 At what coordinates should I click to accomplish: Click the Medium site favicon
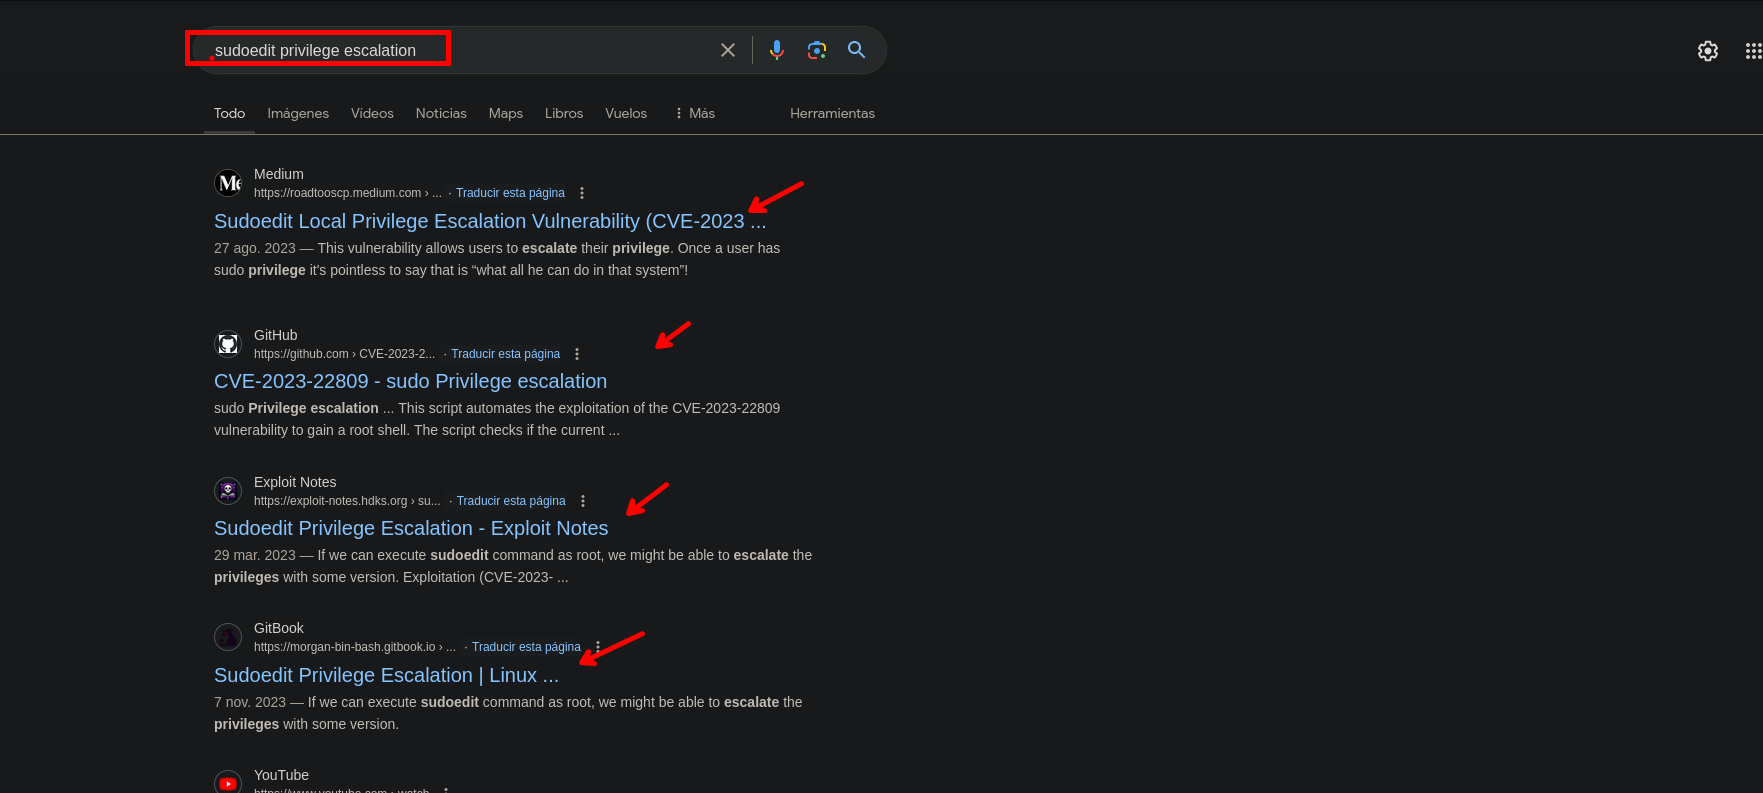click(229, 183)
